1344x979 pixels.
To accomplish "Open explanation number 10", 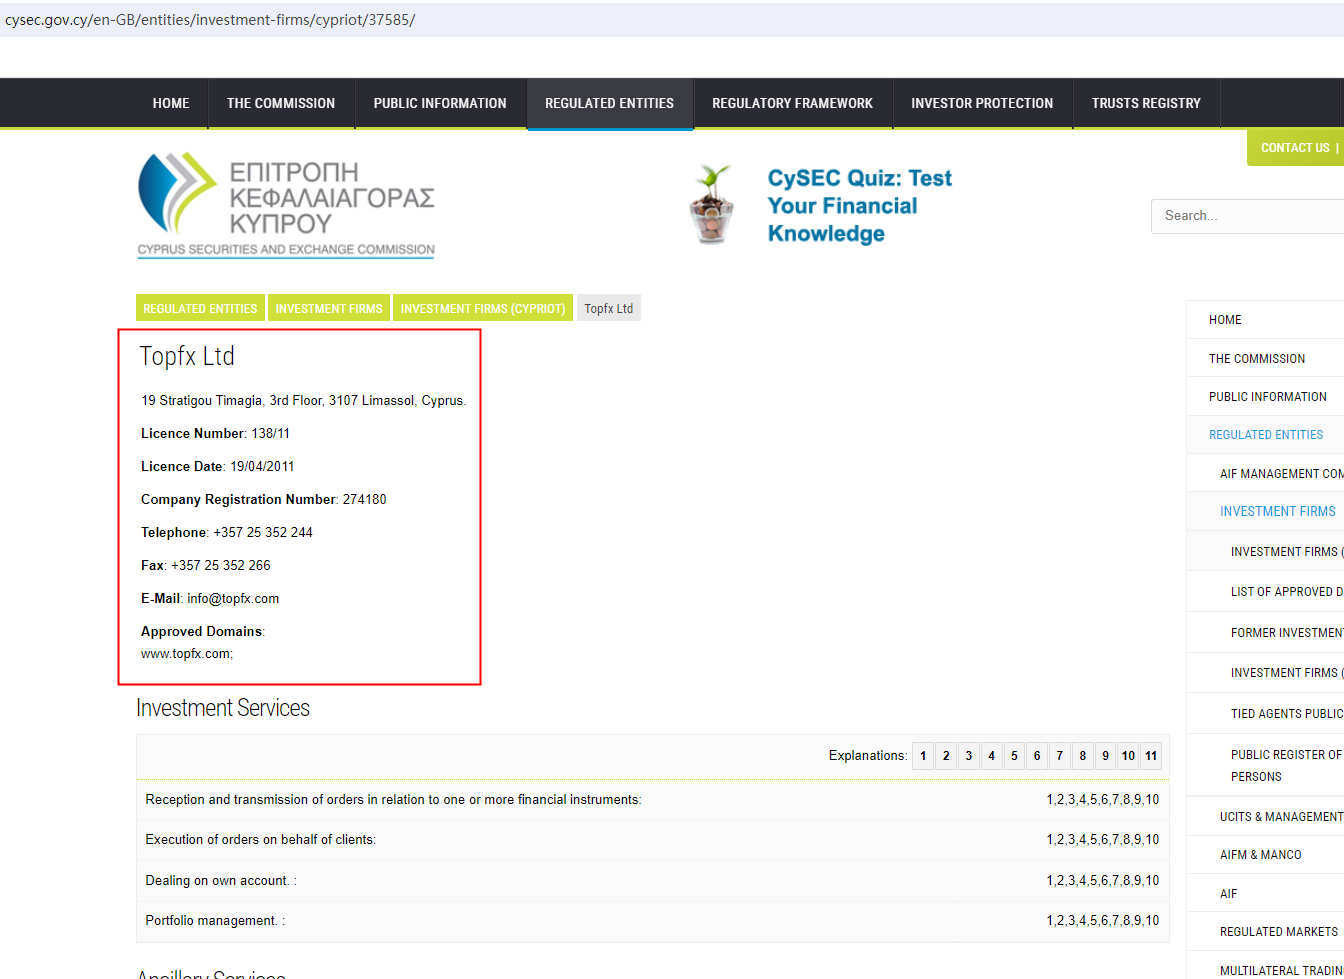I will tap(1128, 756).
